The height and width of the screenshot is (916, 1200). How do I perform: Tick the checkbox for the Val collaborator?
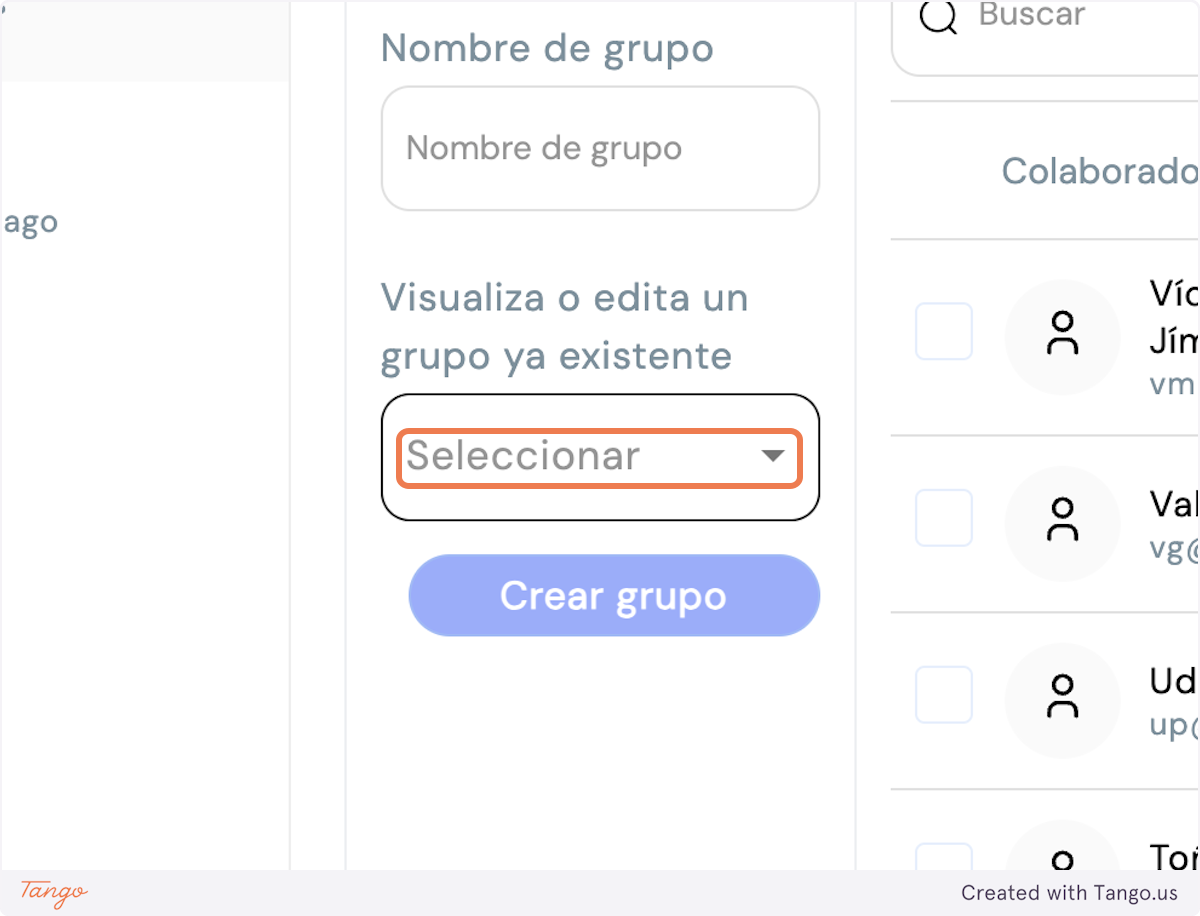click(944, 518)
